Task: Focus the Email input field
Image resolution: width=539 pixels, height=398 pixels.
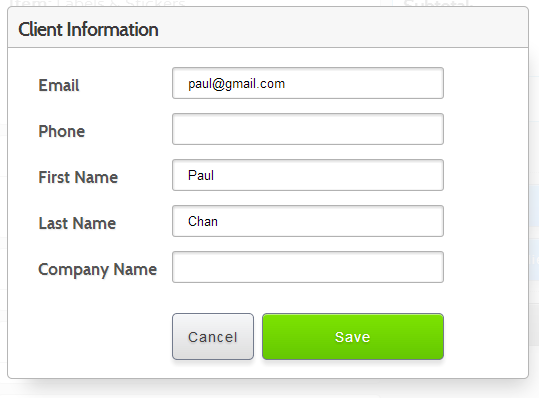Action: pos(308,83)
